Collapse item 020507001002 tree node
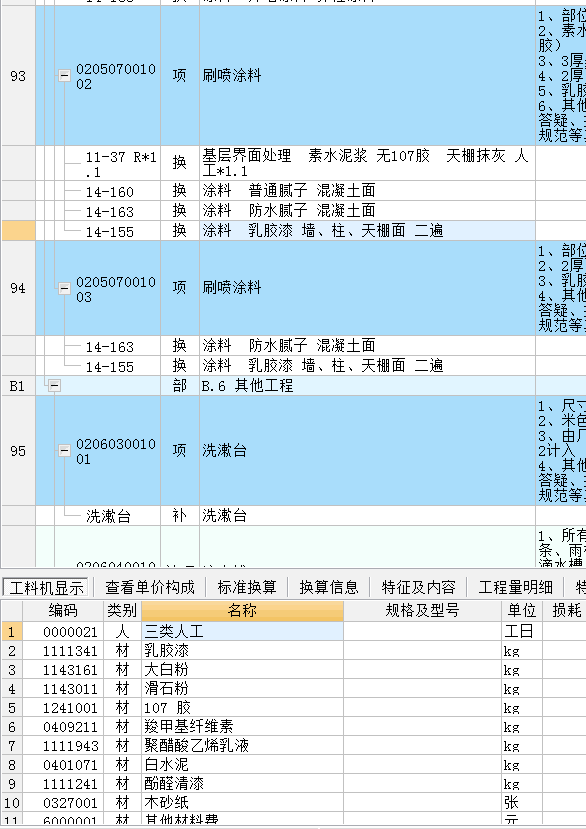 pyautogui.click(x=64, y=76)
